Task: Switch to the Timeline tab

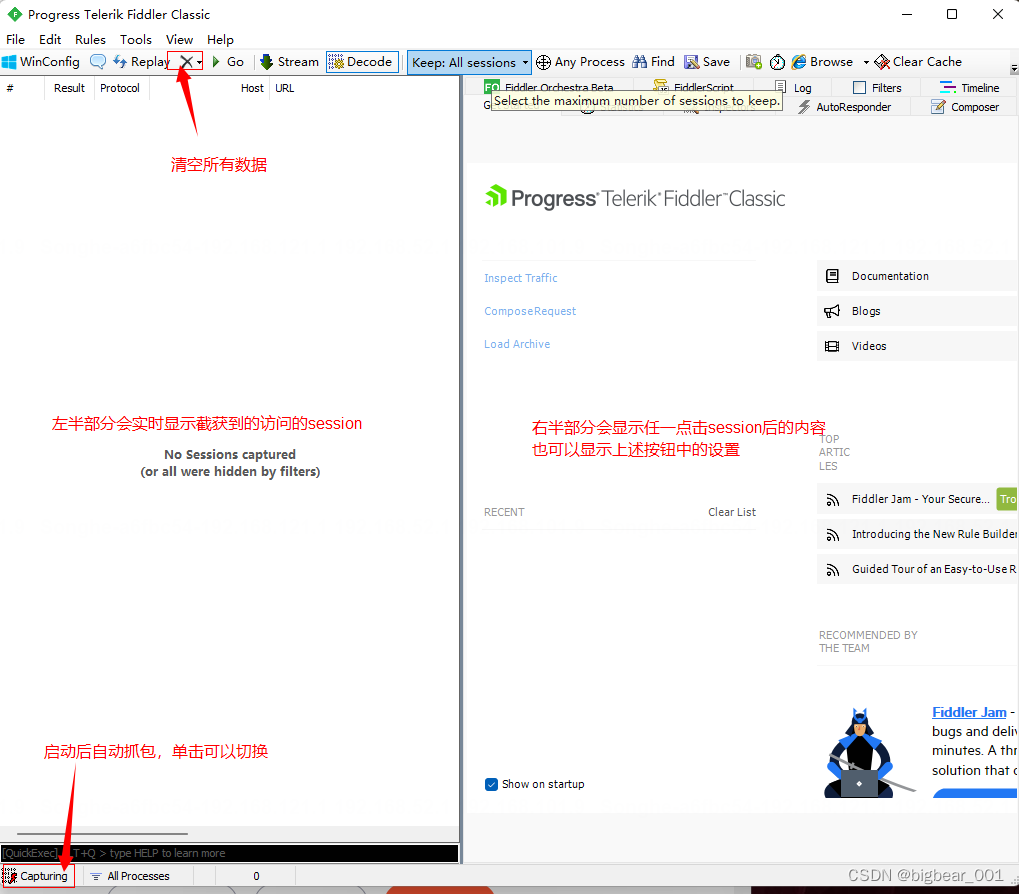Action: click(970, 88)
